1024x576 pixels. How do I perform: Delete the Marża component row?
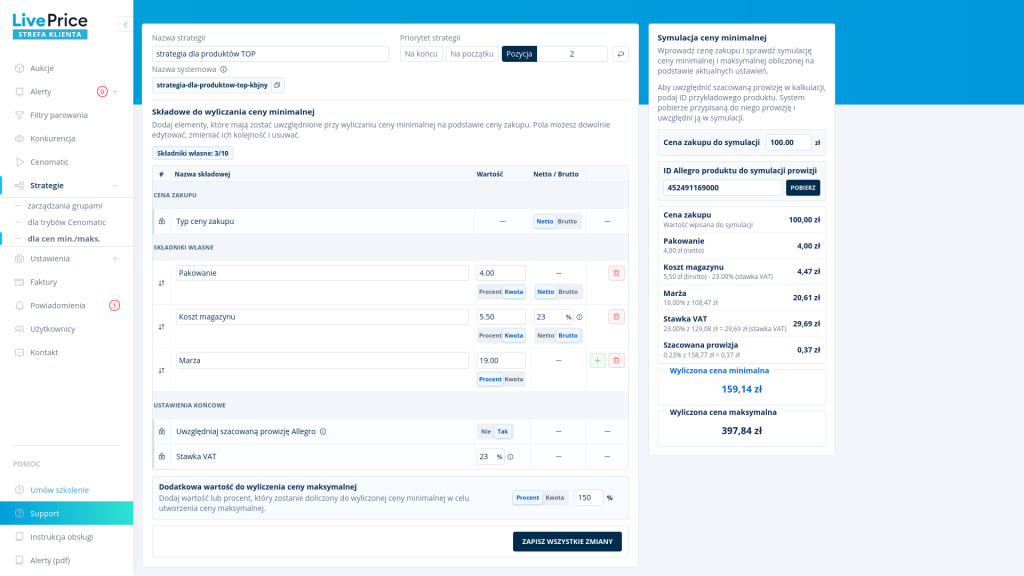pos(616,360)
